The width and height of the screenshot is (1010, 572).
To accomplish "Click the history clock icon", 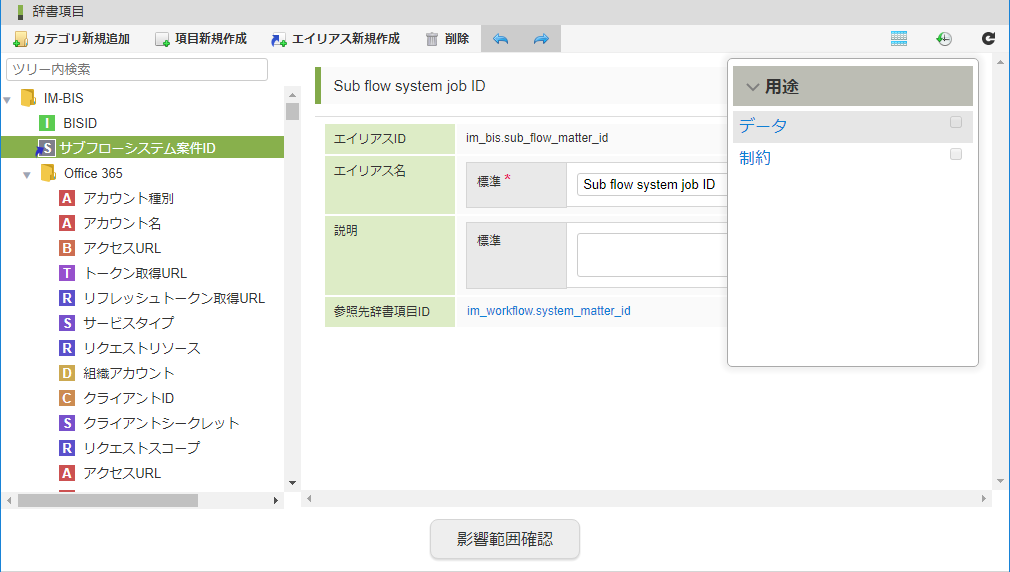I will point(944,39).
